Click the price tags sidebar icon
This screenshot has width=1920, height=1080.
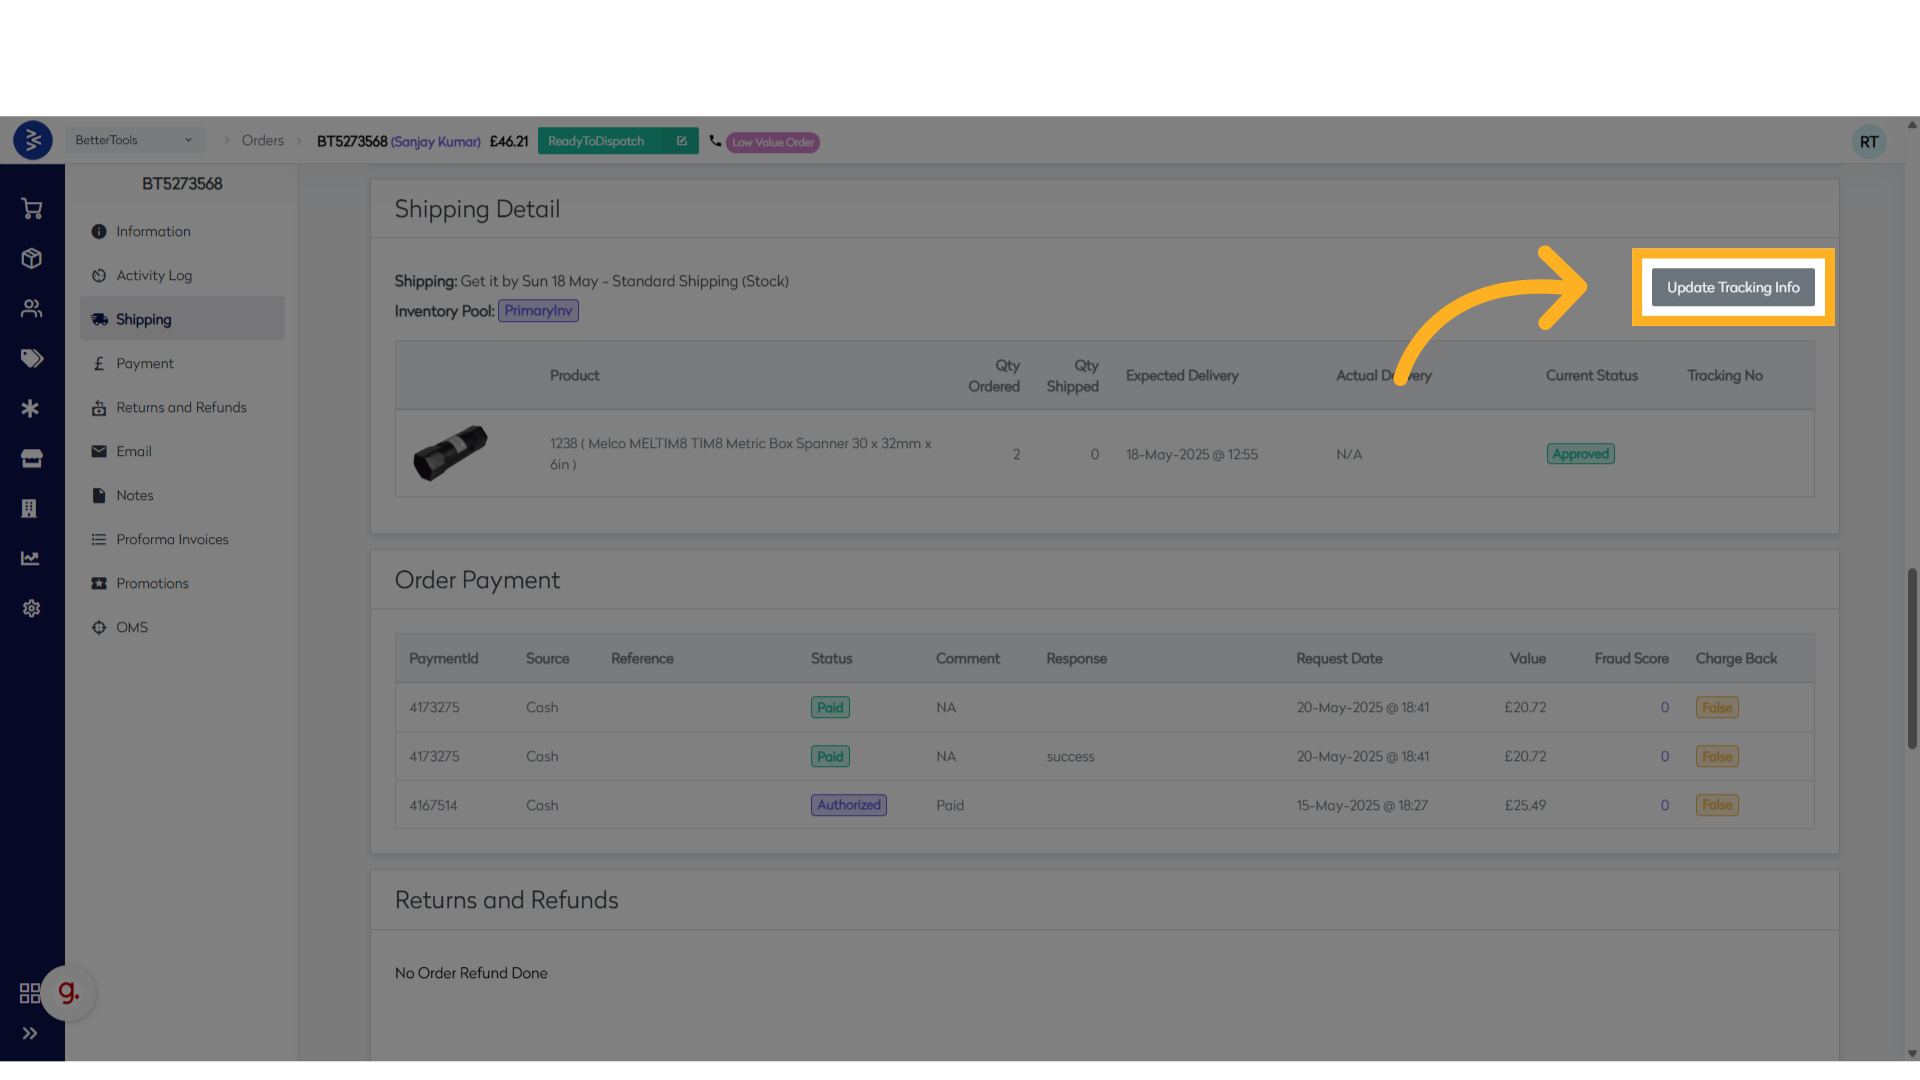point(32,358)
